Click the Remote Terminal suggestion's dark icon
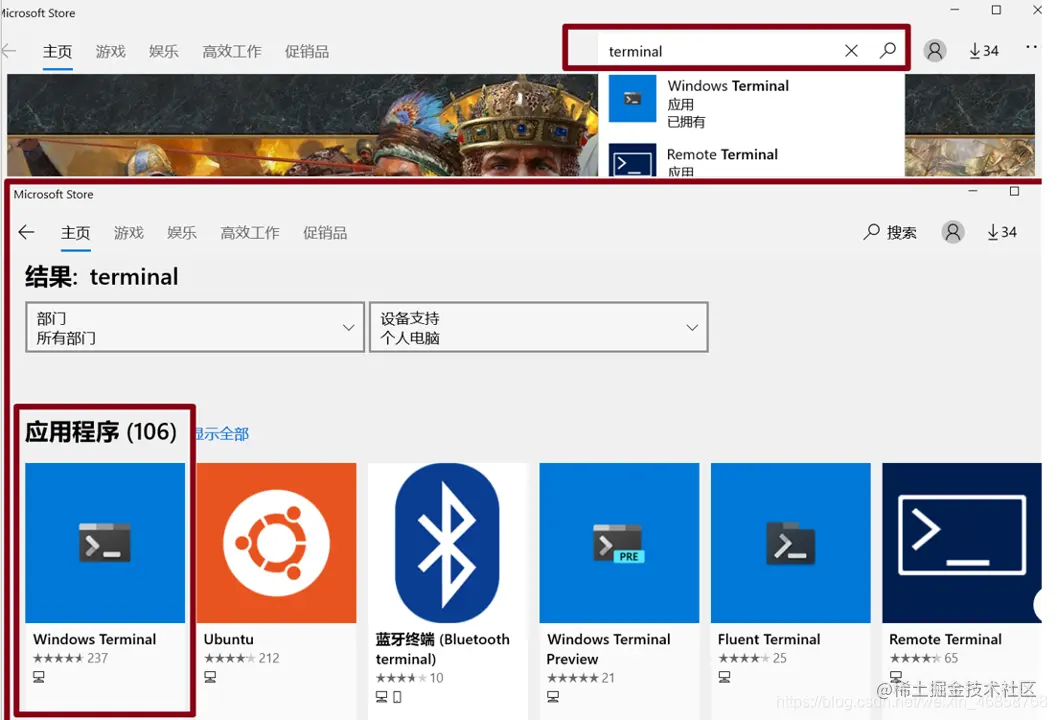This screenshot has width=1057, height=720. pos(632,160)
